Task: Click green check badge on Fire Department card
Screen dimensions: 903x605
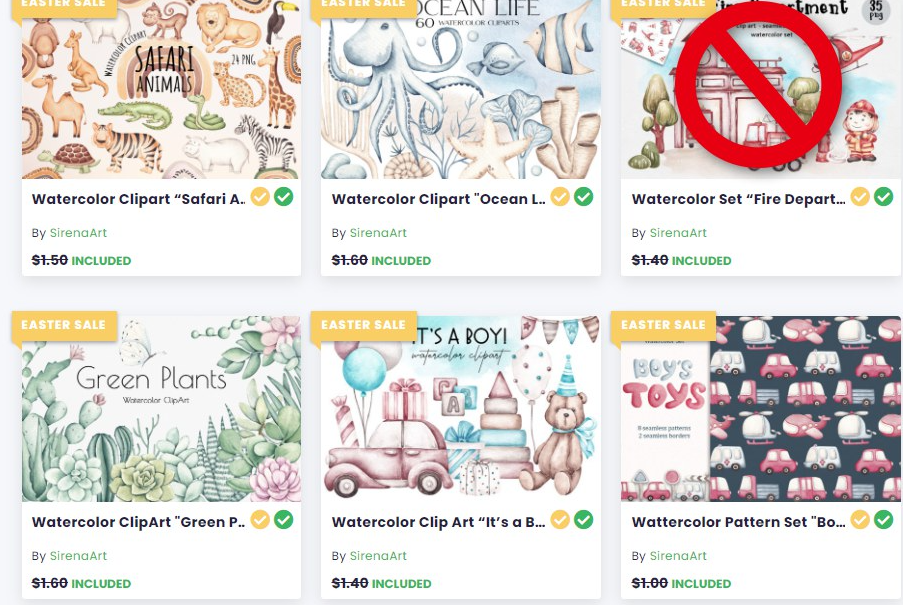Action: [883, 197]
